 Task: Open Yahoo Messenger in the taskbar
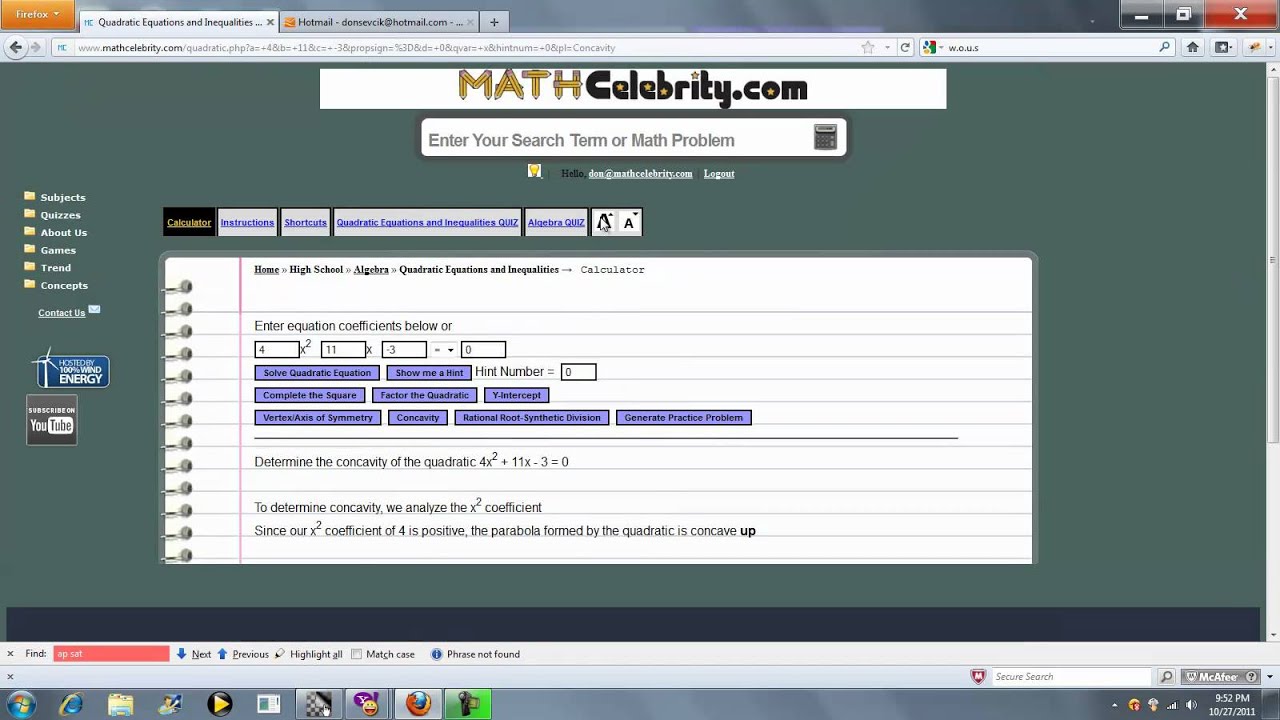pos(369,704)
